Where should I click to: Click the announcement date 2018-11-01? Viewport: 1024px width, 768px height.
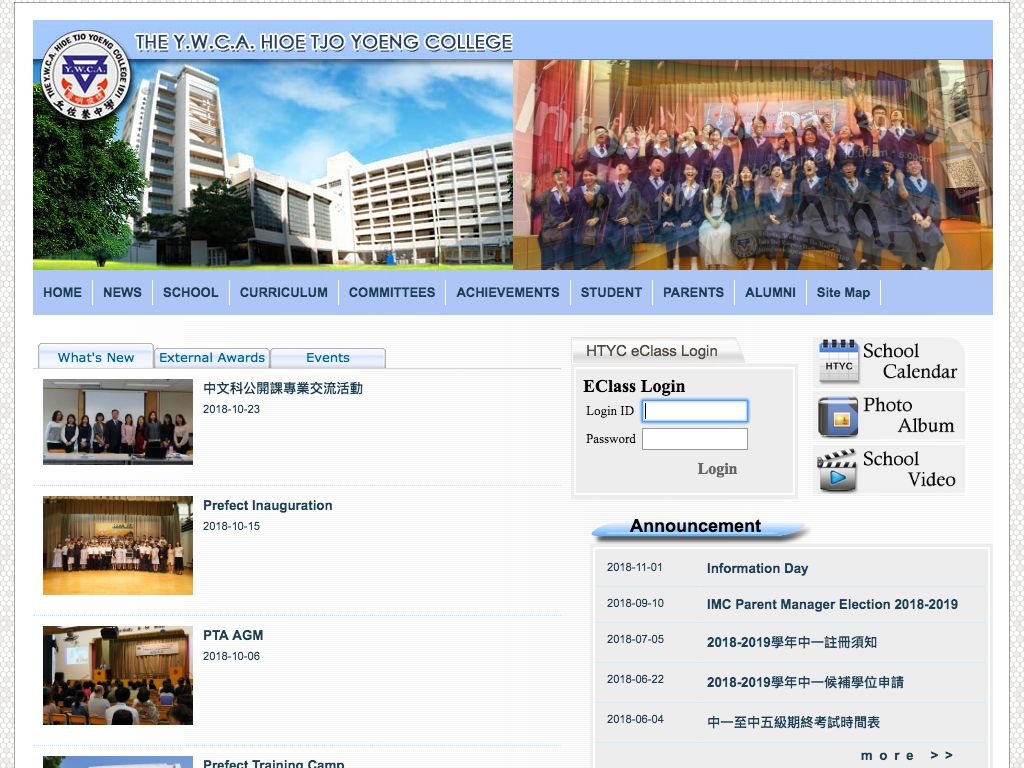coord(635,568)
